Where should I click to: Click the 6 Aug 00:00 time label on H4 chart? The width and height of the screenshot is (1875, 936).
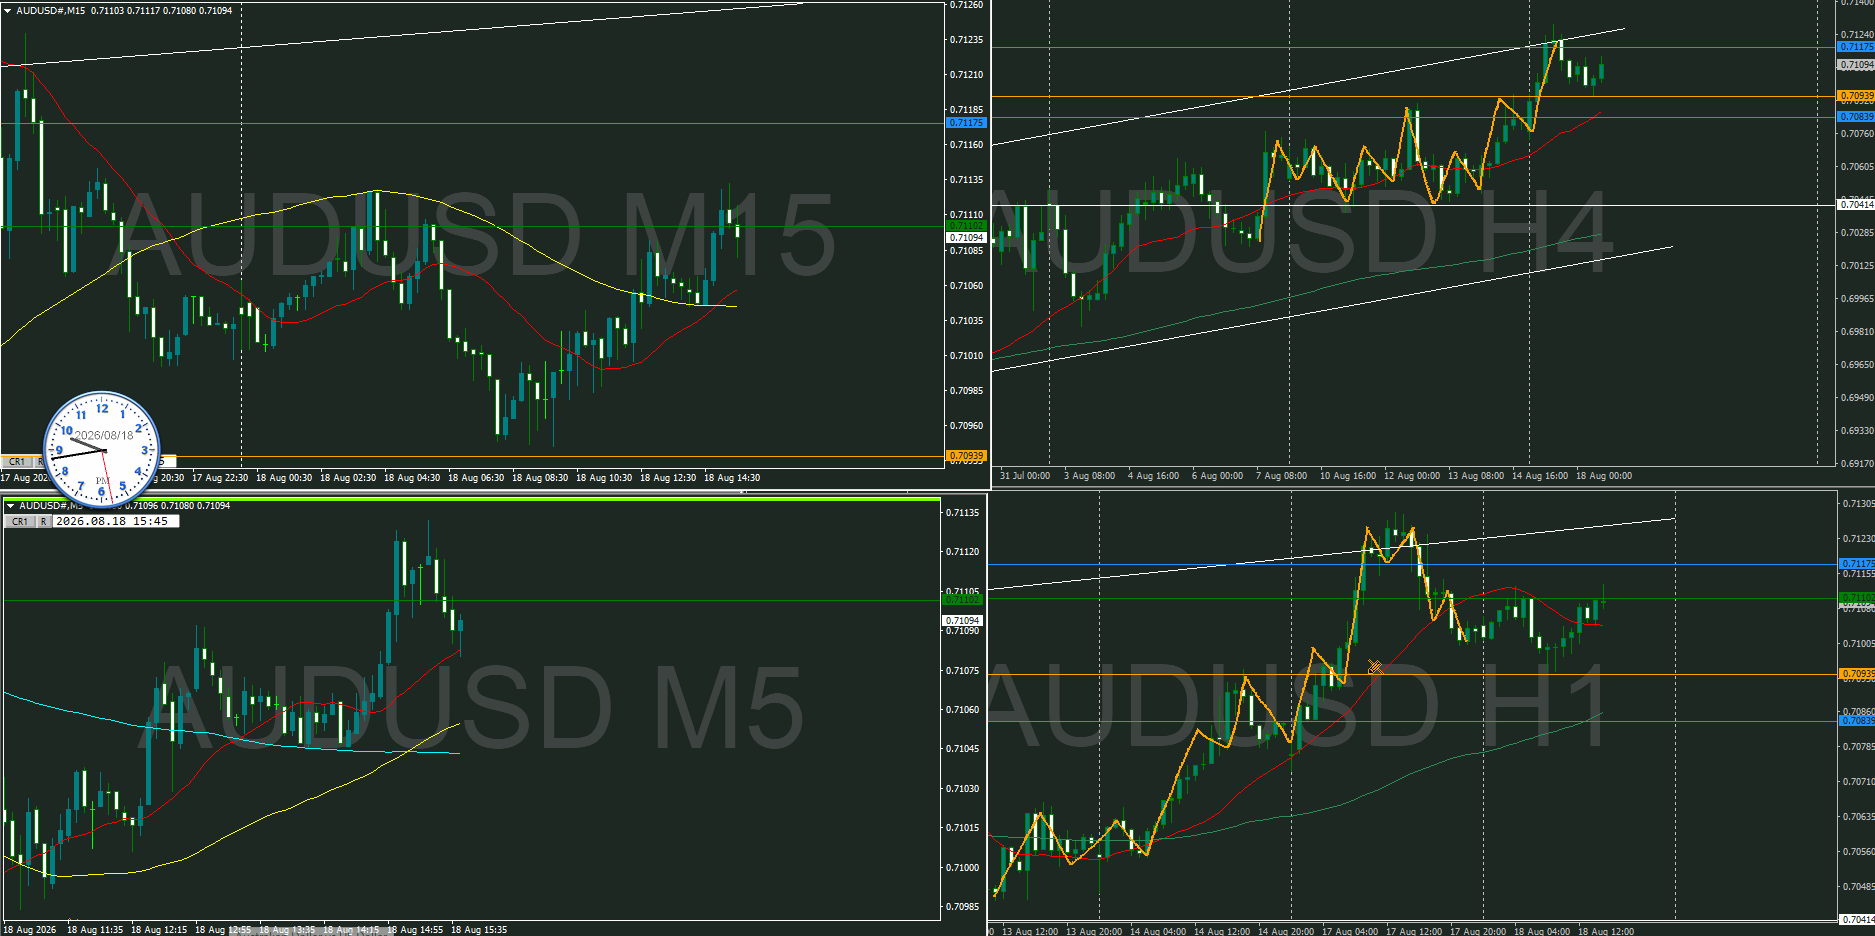click(1217, 476)
